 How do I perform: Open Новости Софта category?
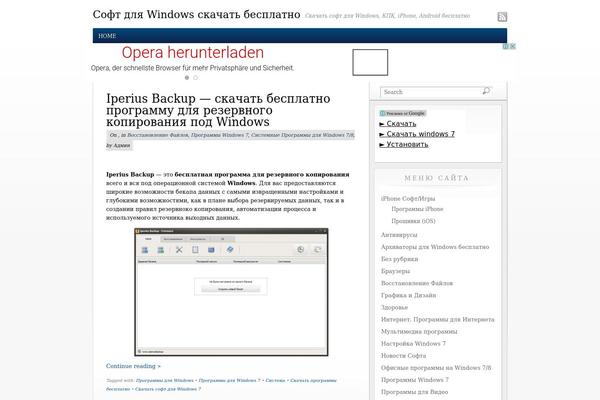click(x=403, y=356)
